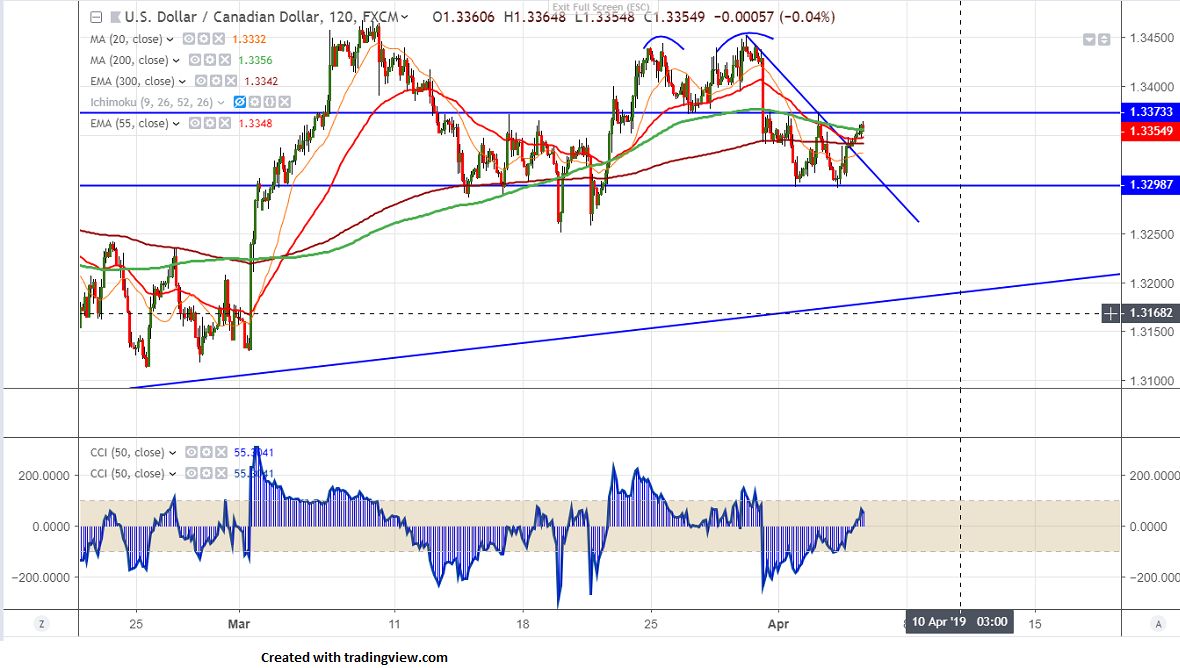Viewport: 1180px width, 668px height.
Task: Click the flag icon beside U.S. Dollar title
Action: pyautogui.click(x=115, y=17)
